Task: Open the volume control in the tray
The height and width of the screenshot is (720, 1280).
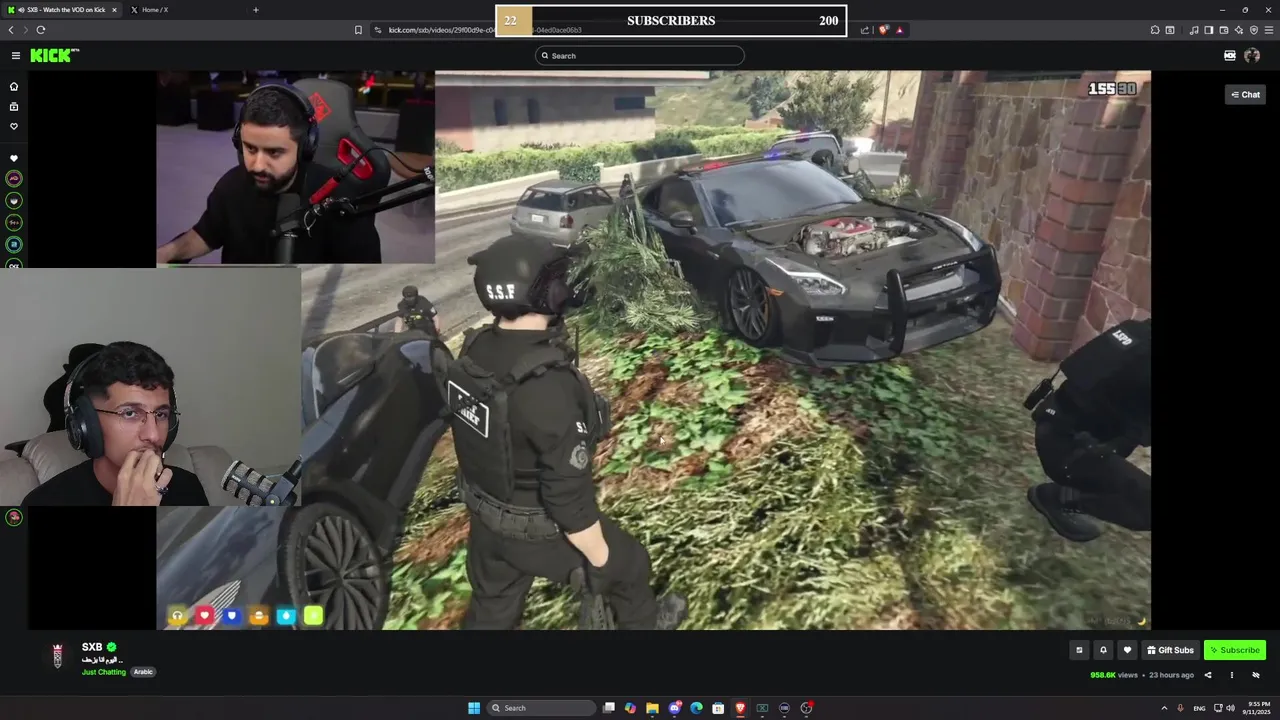Action: [x=1230, y=708]
